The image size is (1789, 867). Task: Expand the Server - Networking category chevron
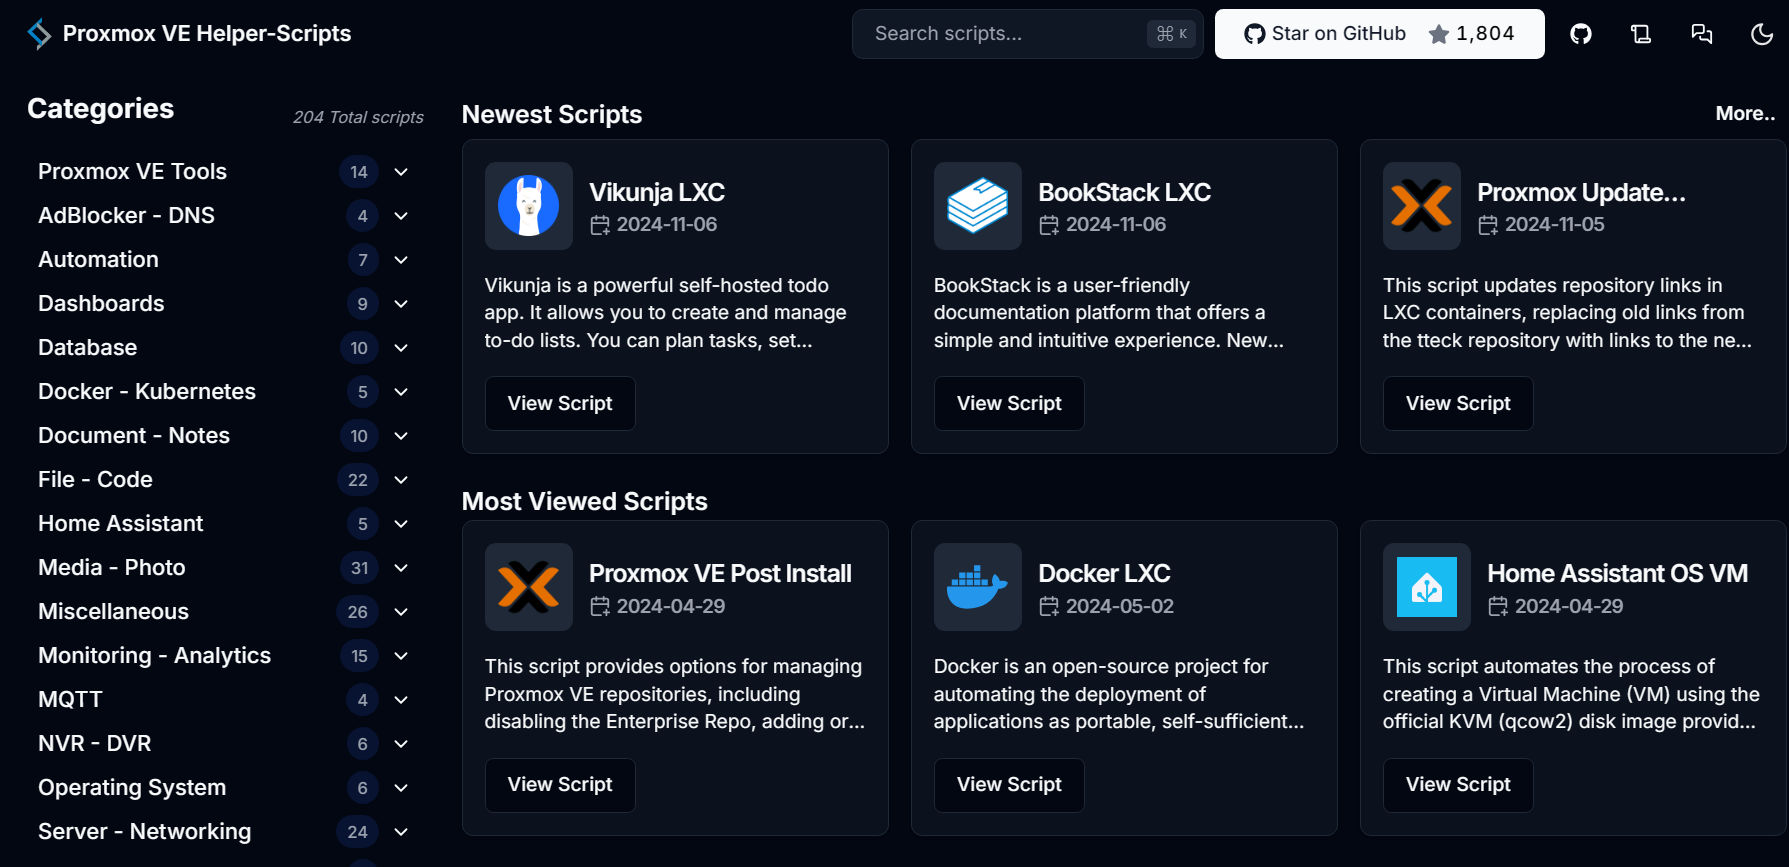(x=401, y=832)
